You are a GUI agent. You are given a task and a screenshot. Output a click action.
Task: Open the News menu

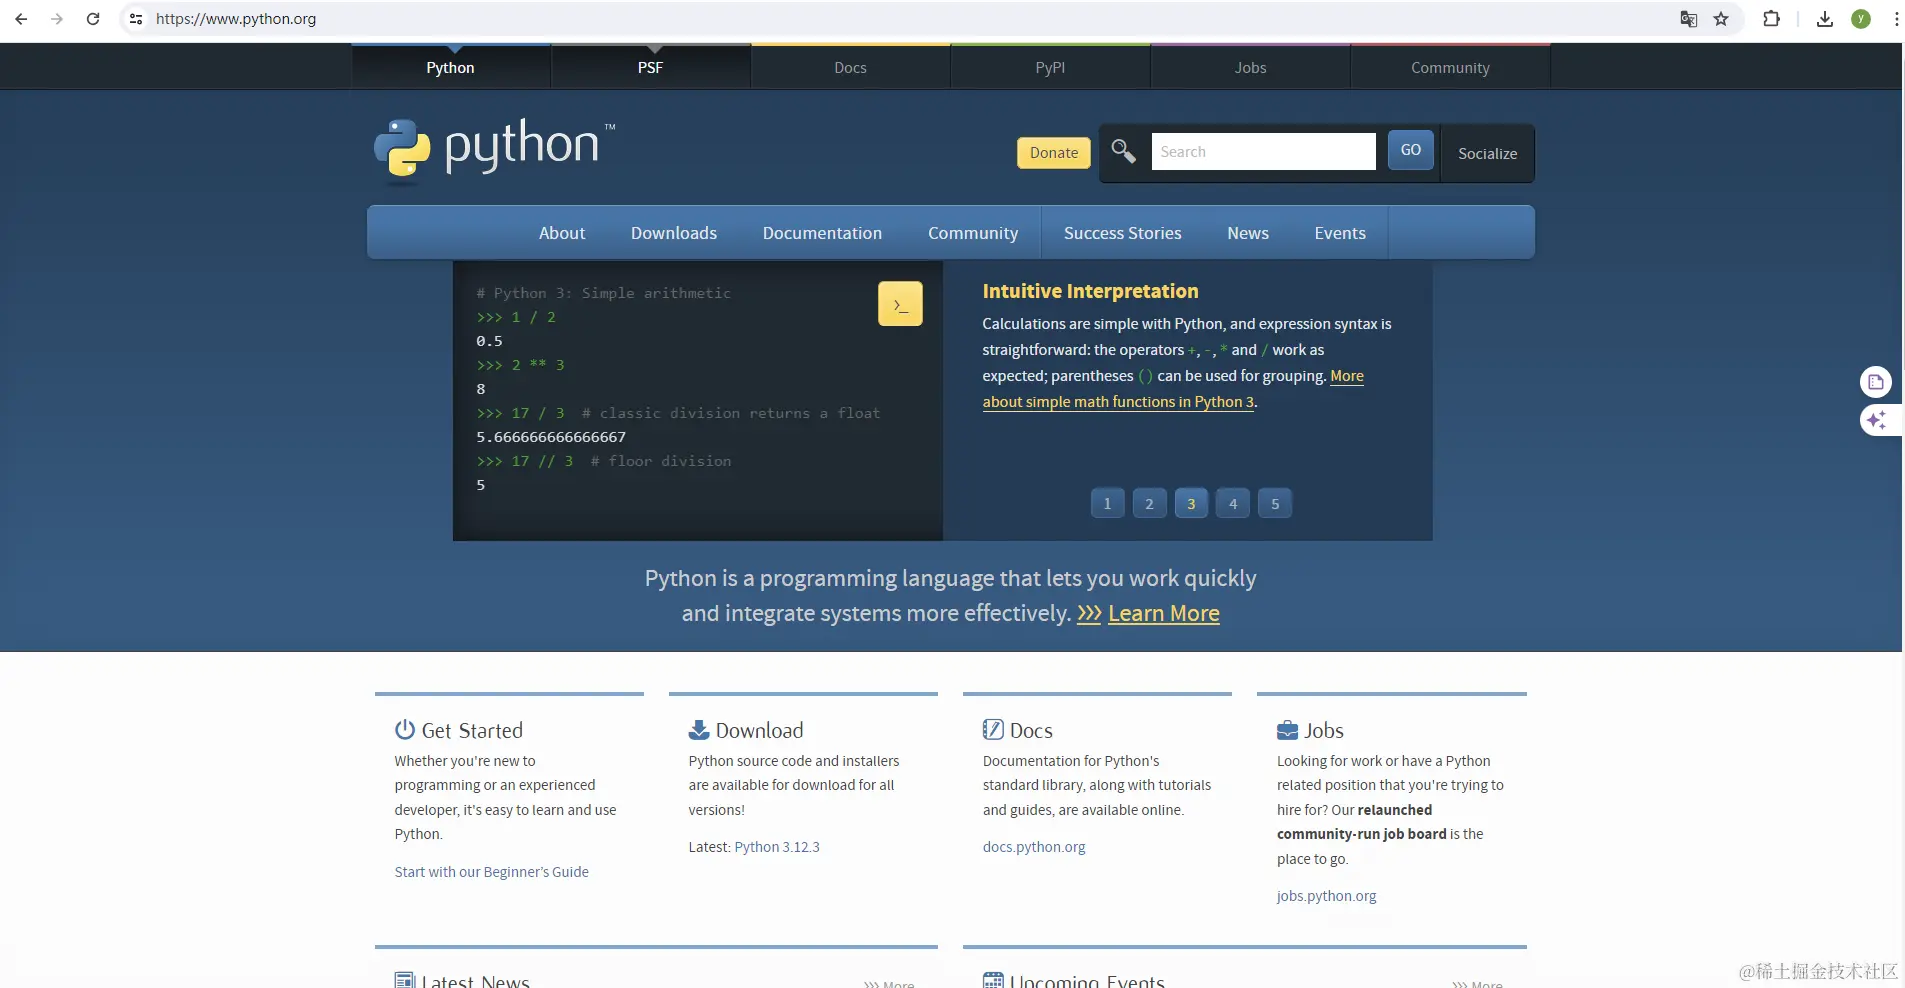[x=1248, y=233]
